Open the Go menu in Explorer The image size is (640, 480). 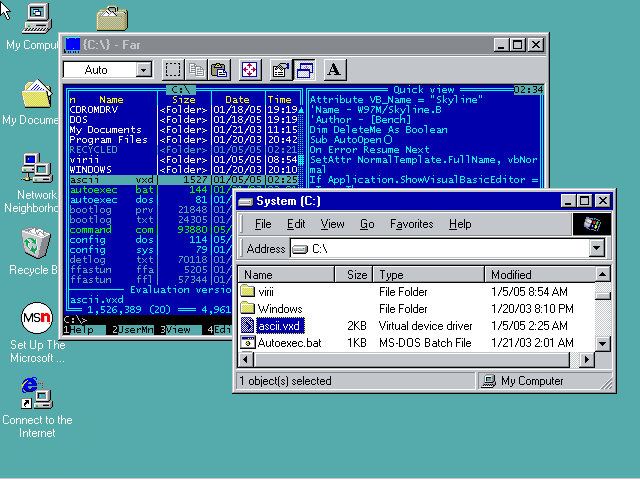click(x=367, y=224)
